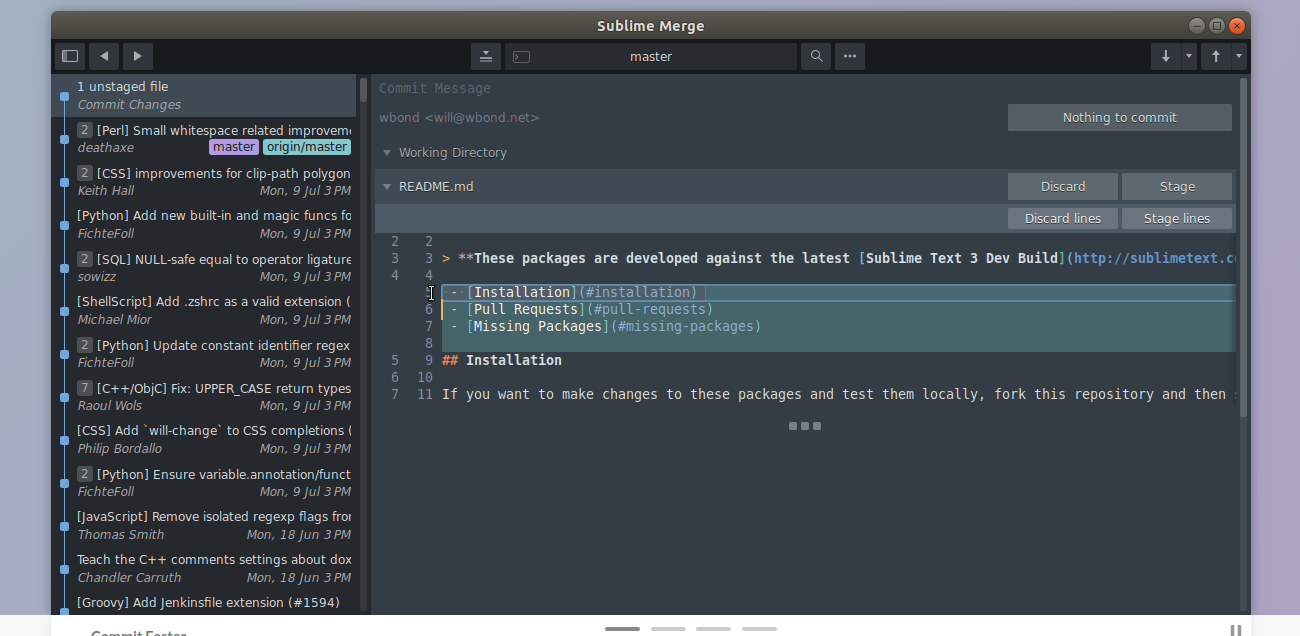Select CSS will-change completions commit
Image resolution: width=1300 pixels, height=636 pixels.
pos(205,439)
